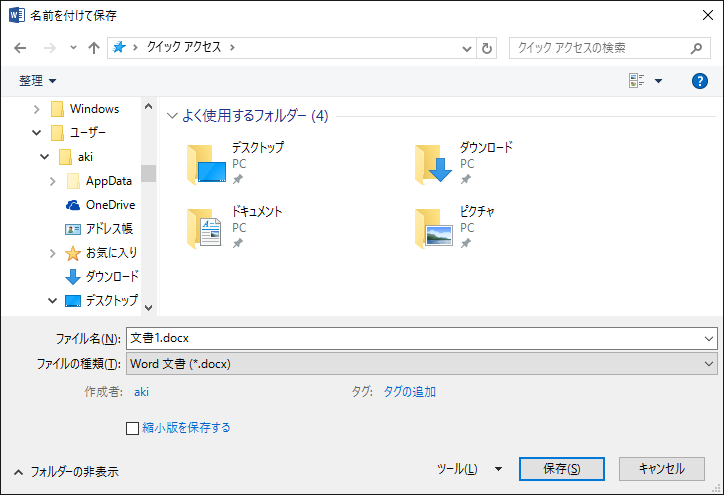Enable the 縮小版を保存する checkbox
The width and height of the screenshot is (724, 495).
[x=132, y=428]
